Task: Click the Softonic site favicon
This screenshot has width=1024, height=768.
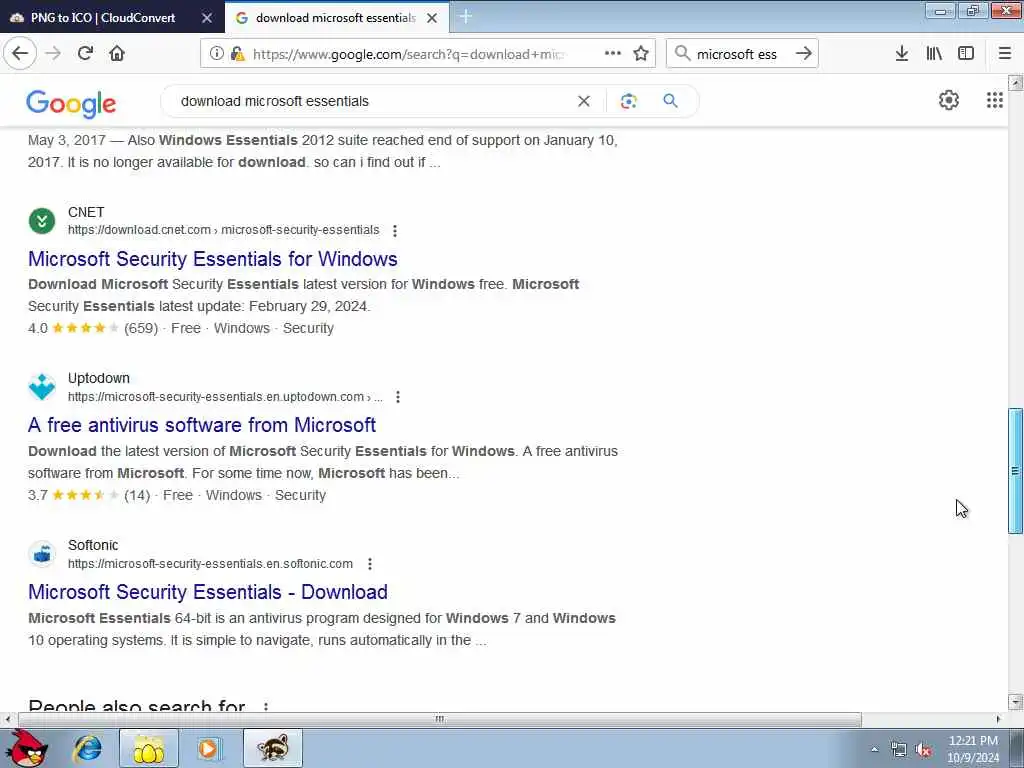Action: click(x=42, y=554)
